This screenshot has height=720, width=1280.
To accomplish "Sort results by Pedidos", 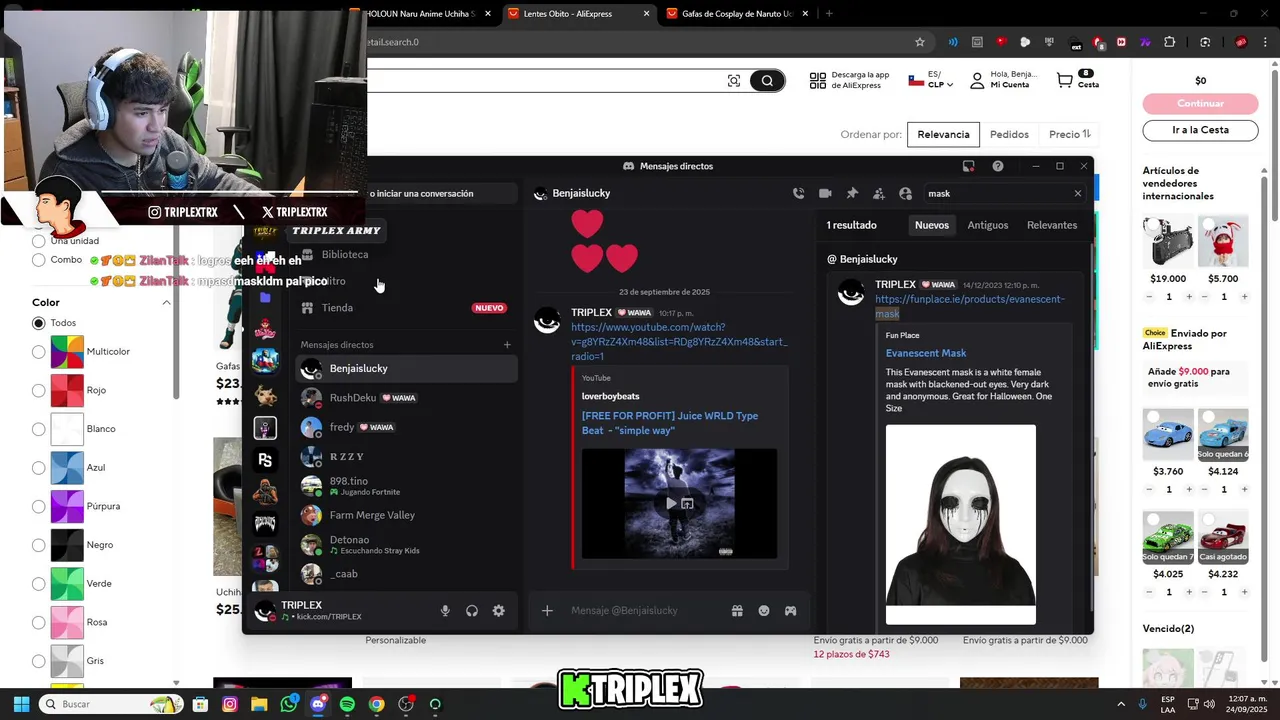I will pyautogui.click(x=1009, y=134).
